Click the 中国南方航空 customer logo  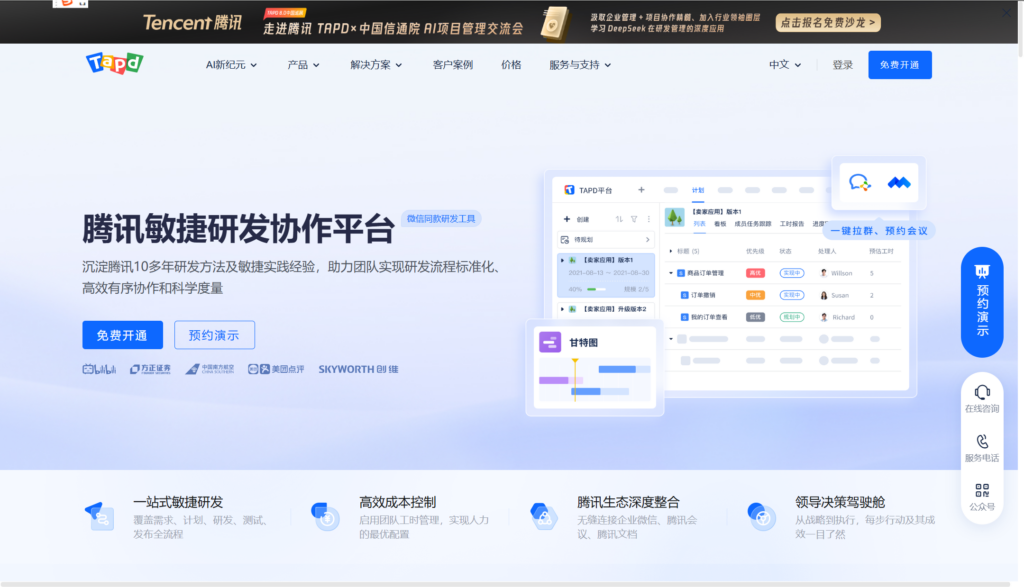pyautogui.click(x=209, y=369)
